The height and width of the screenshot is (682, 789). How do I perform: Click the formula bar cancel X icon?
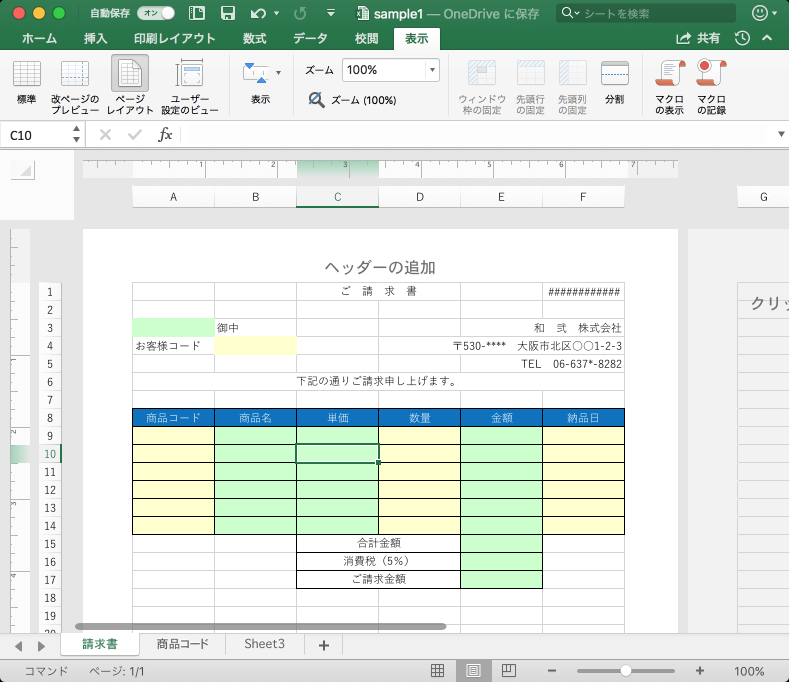[x=105, y=134]
